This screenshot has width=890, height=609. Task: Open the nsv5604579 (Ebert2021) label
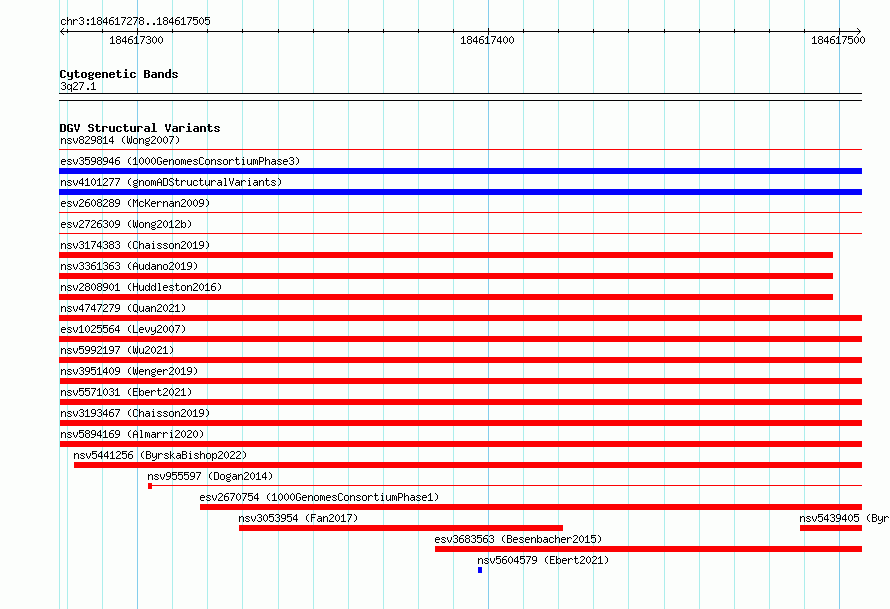[x=543, y=560]
